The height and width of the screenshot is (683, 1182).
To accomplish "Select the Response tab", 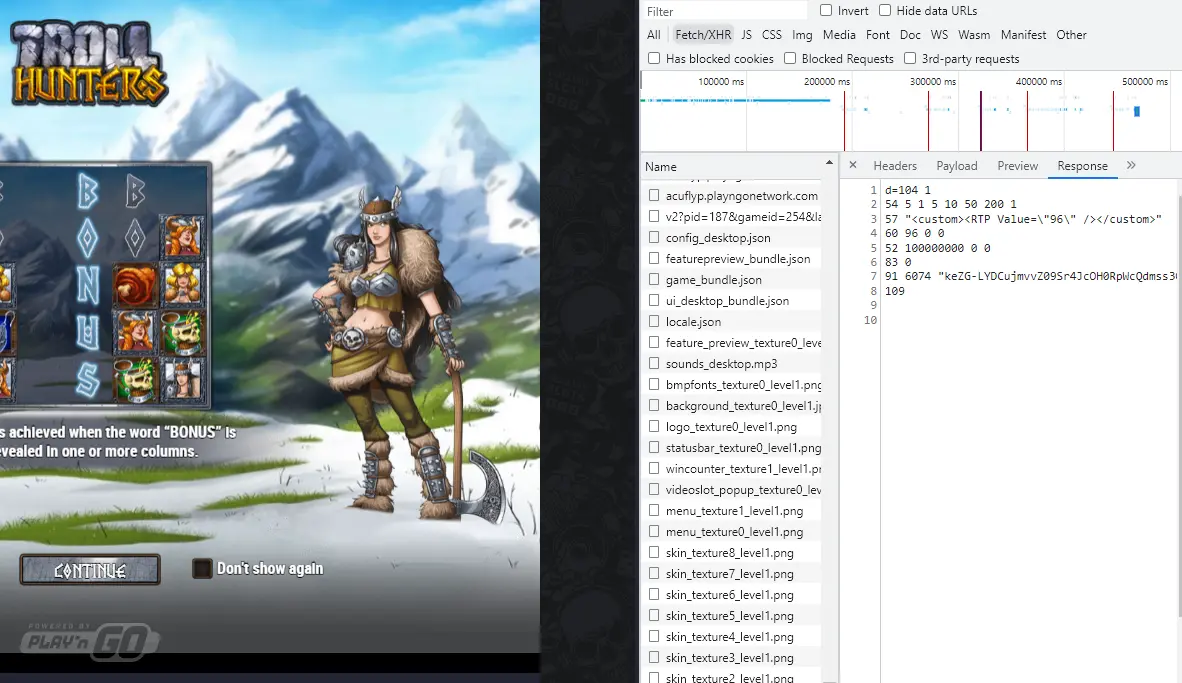I will tap(1082, 166).
